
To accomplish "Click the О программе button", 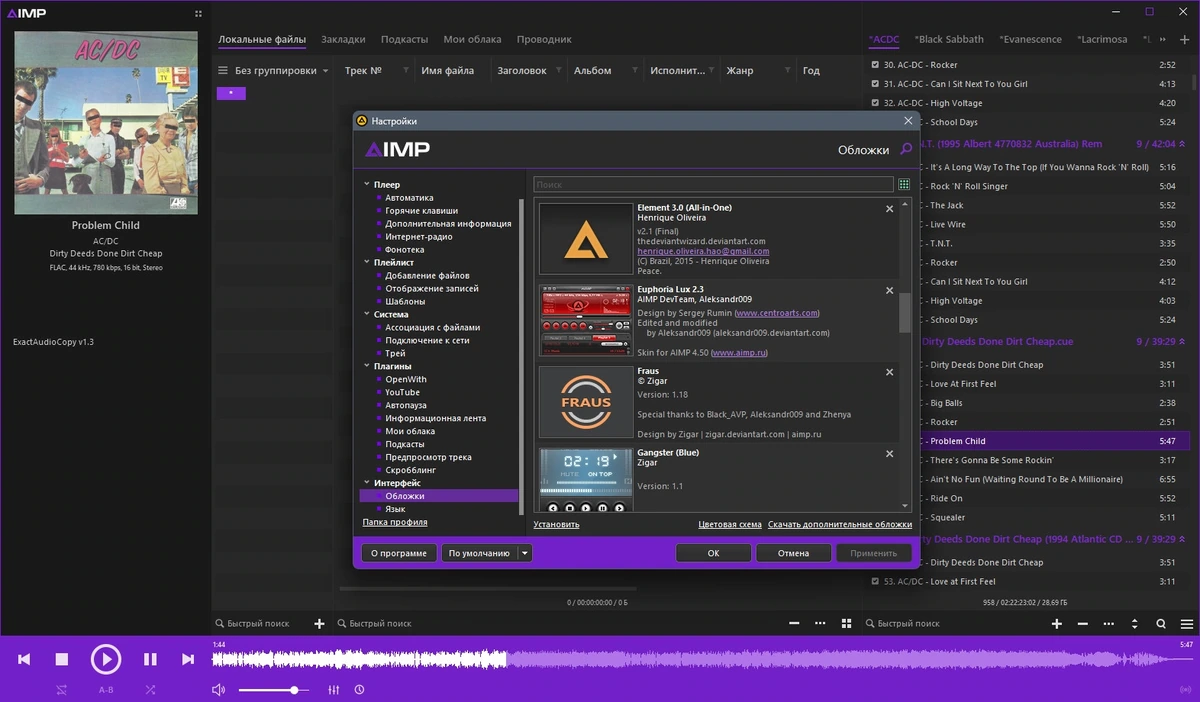I will 399,553.
